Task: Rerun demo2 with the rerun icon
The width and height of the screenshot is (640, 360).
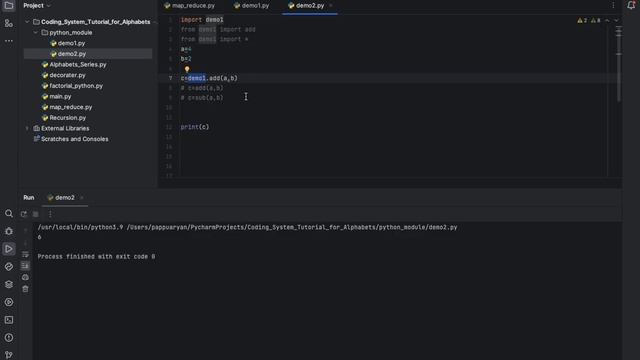Action: click(24, 214)
